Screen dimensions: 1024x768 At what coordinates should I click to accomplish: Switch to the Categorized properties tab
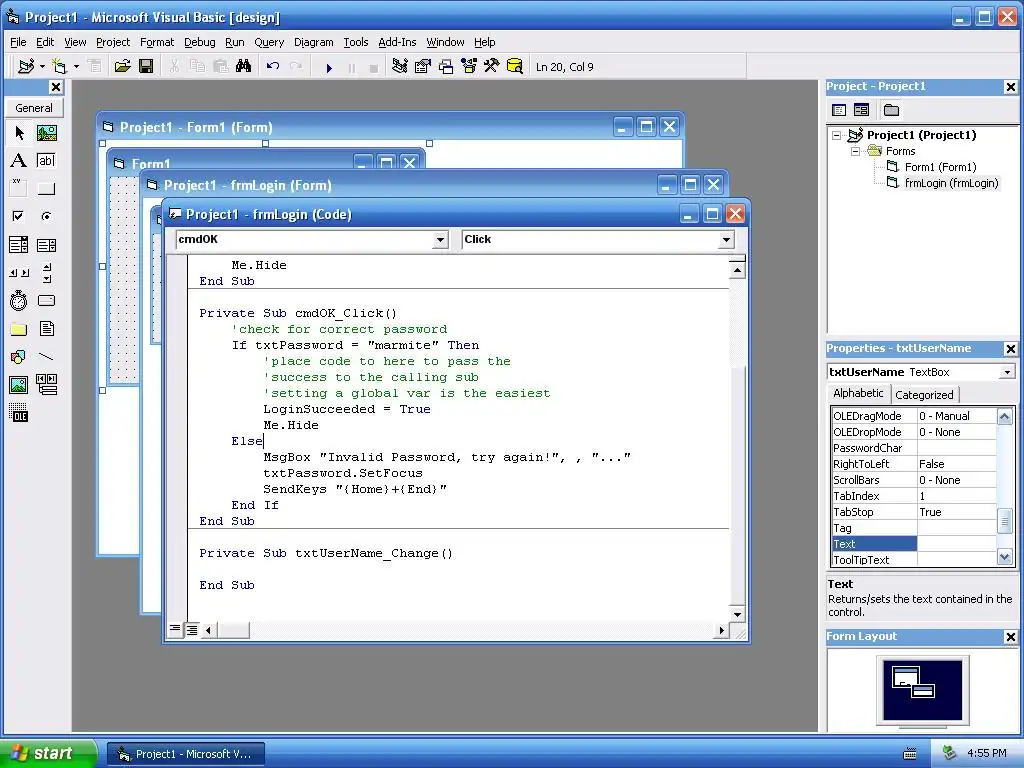(924, 394)
